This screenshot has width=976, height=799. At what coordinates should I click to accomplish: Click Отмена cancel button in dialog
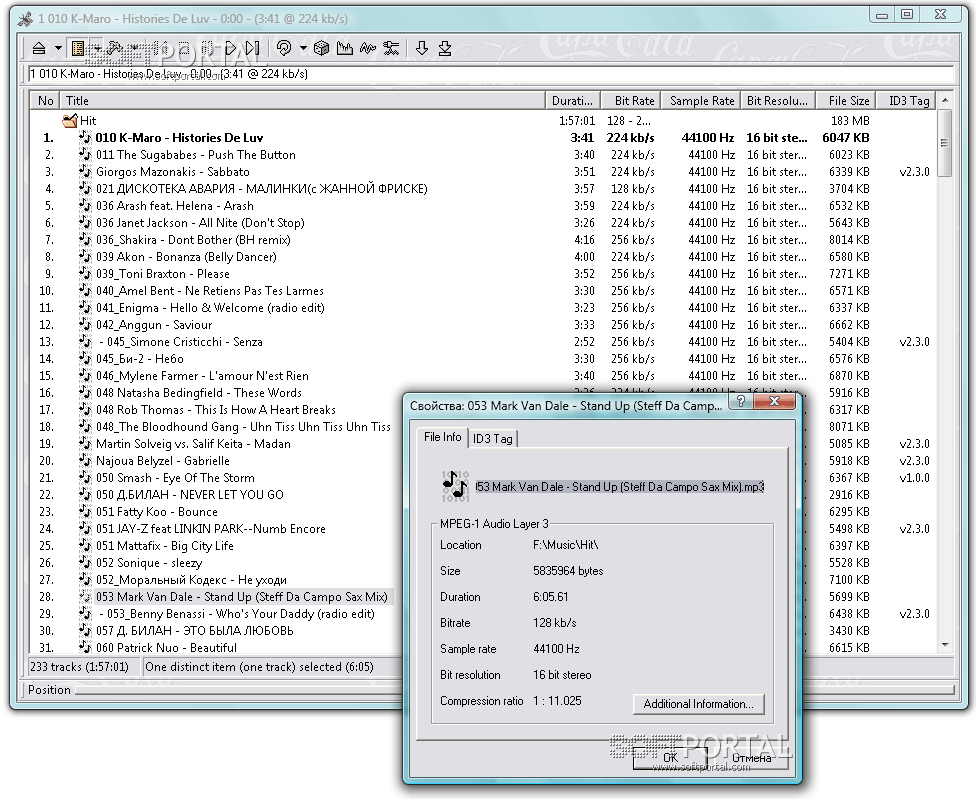[751, 758]
